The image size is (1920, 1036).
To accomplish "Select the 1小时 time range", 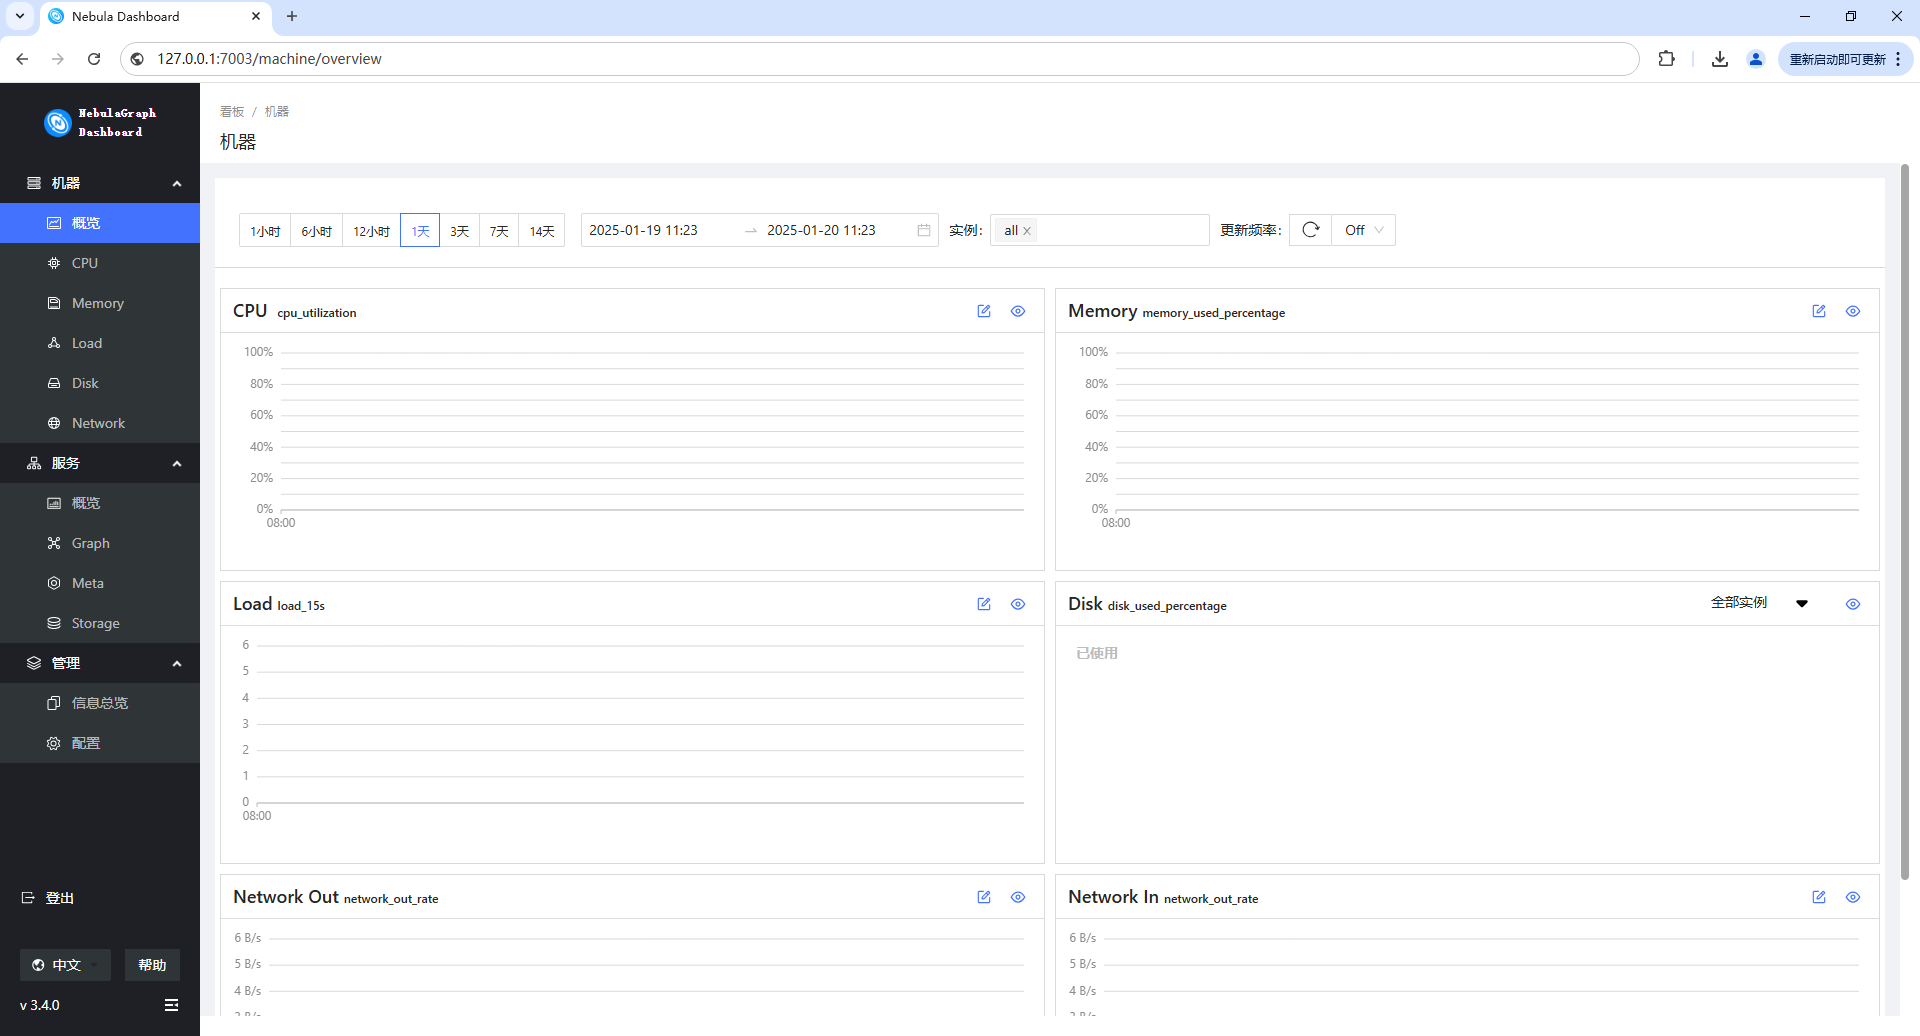I will [x=265, y=231].
